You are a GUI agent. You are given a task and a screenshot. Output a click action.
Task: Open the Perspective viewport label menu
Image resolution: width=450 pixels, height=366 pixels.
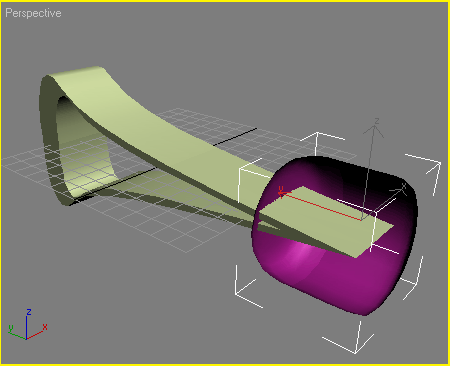click(33, 13)
